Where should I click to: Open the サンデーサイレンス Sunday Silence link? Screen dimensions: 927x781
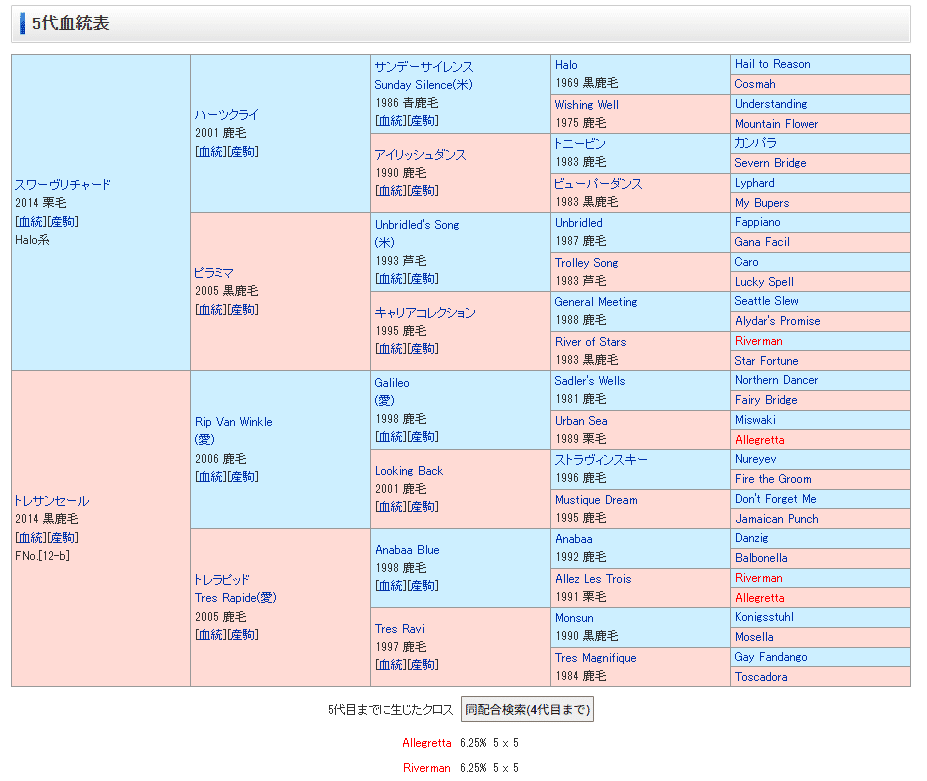coord(423,76)
